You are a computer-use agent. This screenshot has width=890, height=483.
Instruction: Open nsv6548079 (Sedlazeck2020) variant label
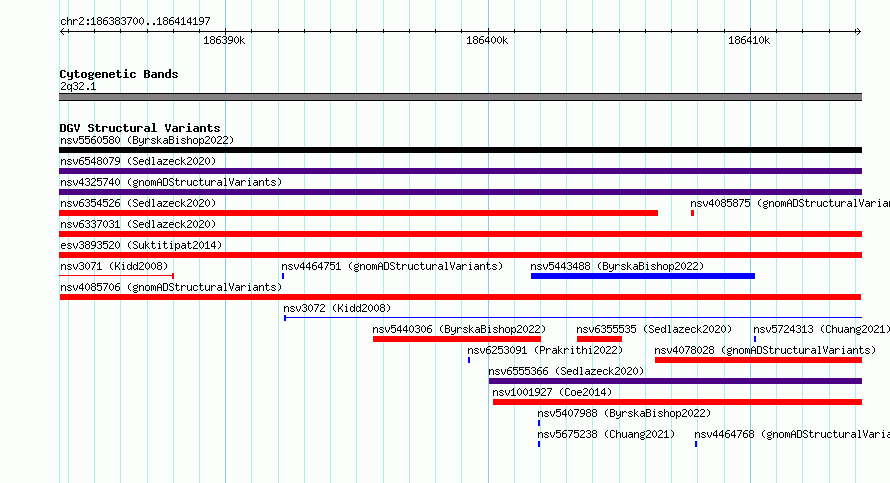pos(138,161)
